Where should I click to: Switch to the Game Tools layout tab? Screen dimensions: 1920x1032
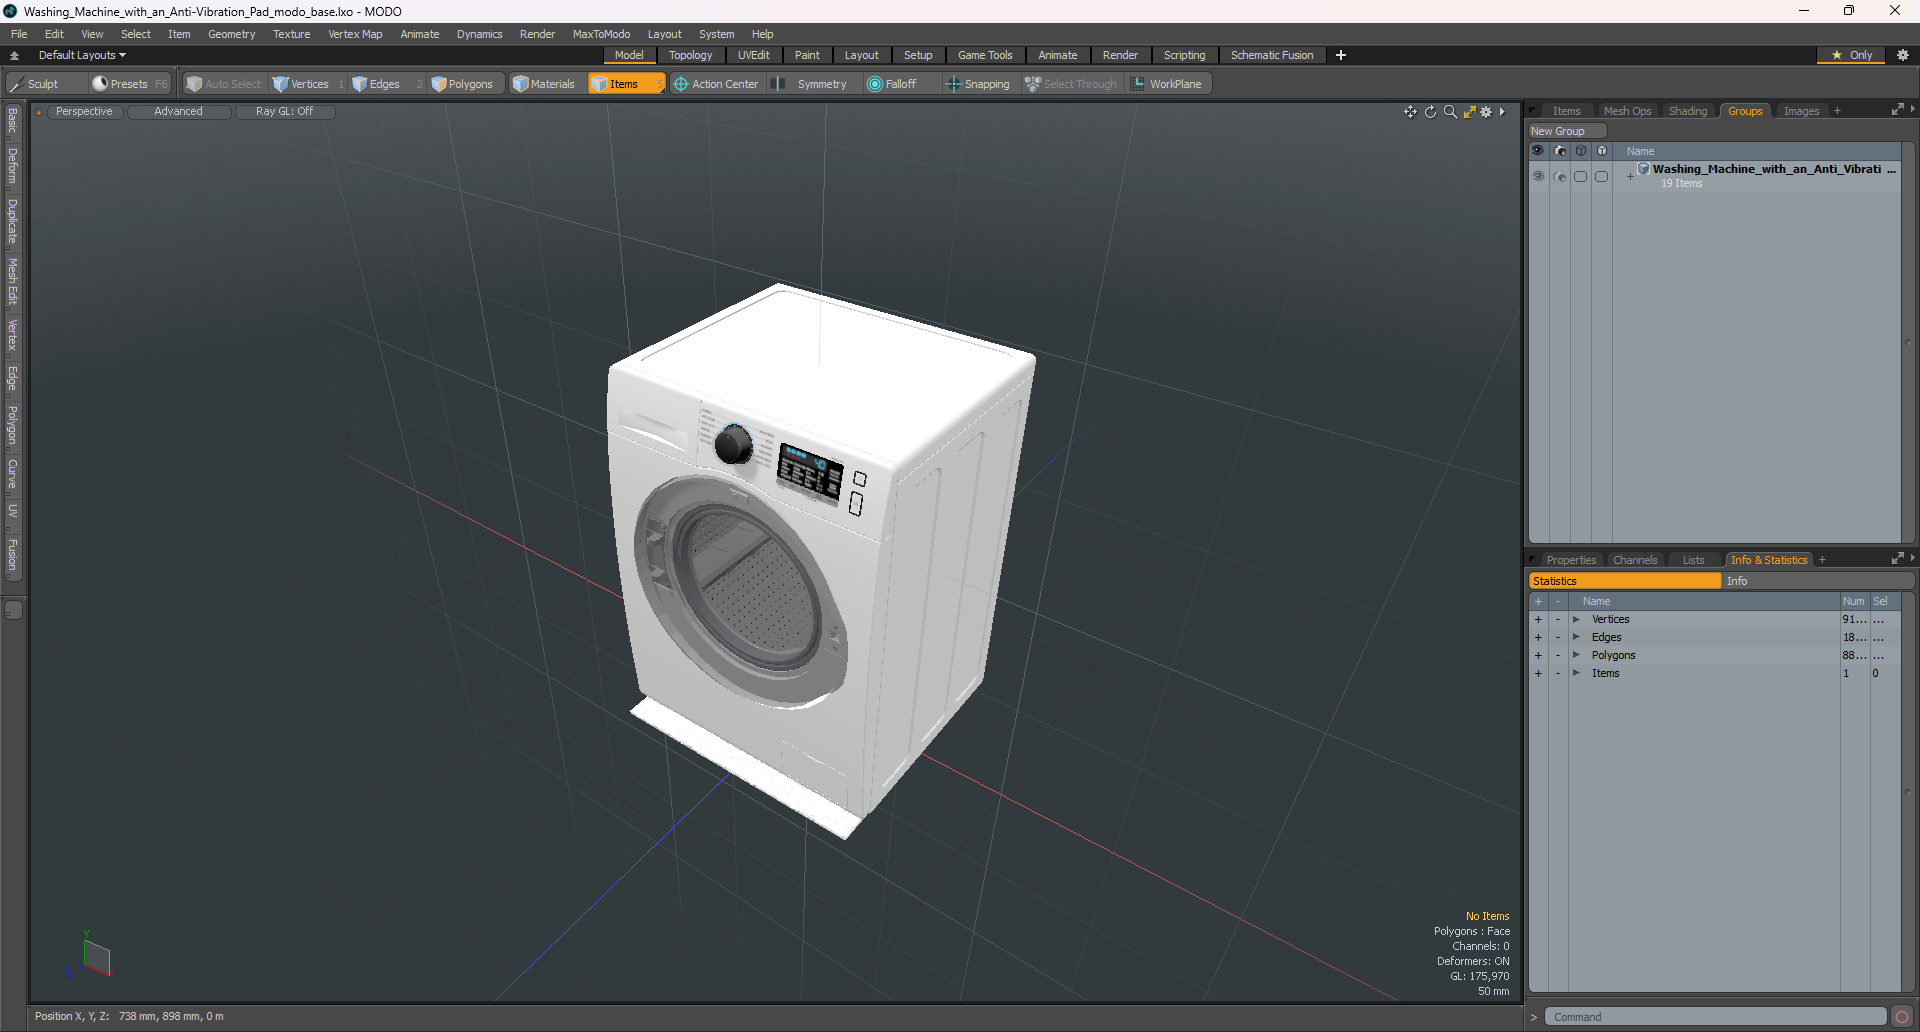point(985,55)
